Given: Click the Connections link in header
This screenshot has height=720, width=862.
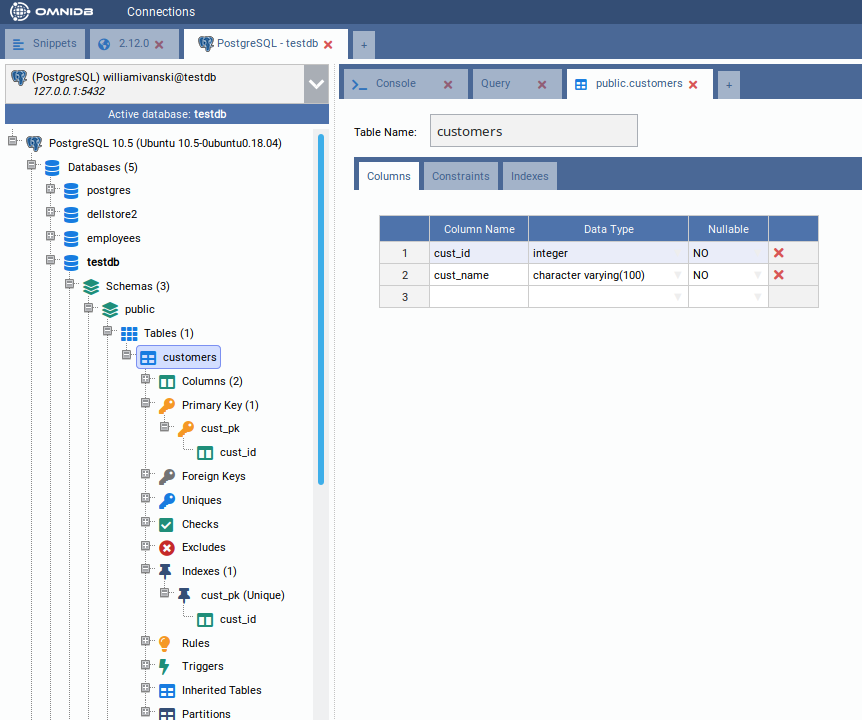Looking at the screenshot, I should [161, 12].
